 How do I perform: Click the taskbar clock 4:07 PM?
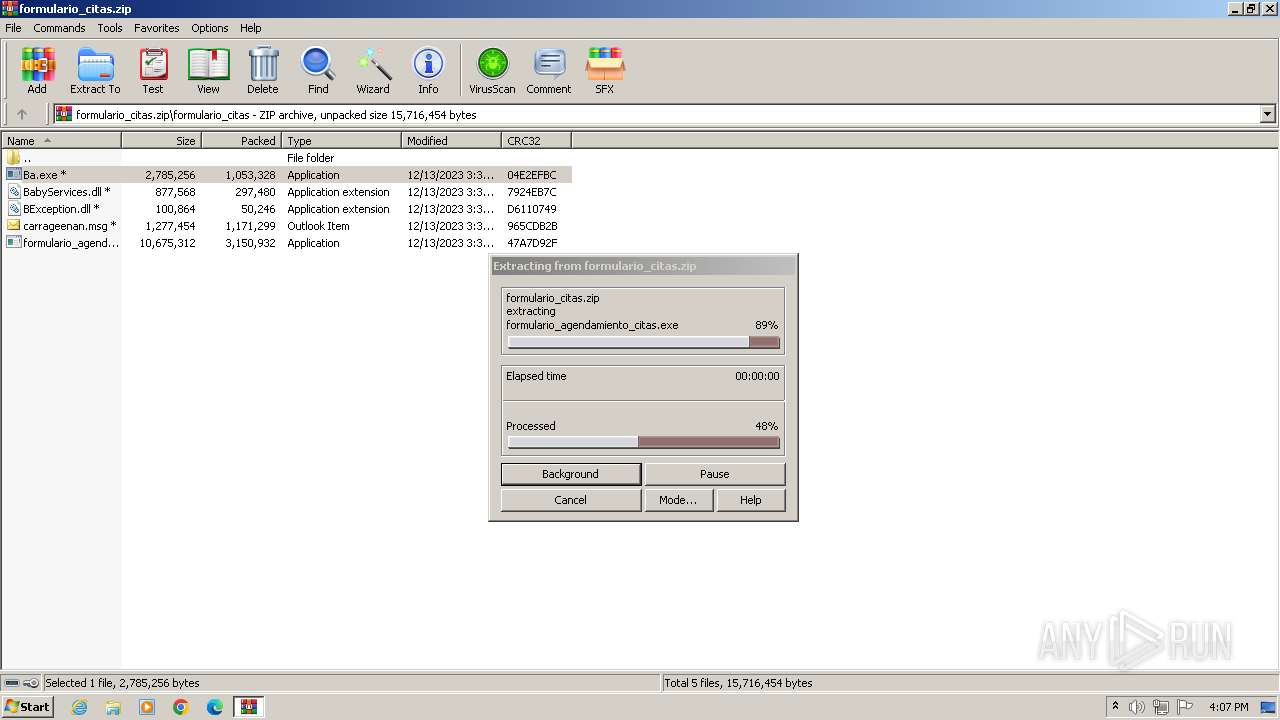[1229, 707]
